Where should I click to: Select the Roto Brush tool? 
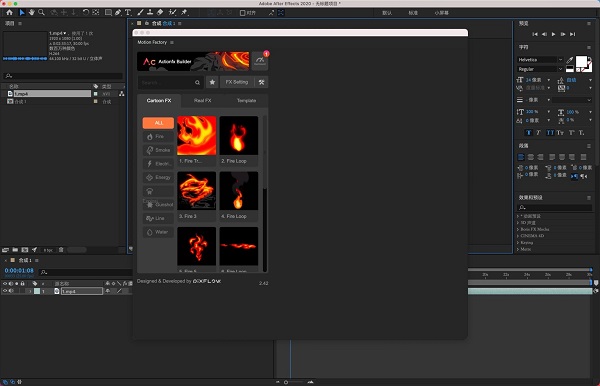[x=173, y=13]
